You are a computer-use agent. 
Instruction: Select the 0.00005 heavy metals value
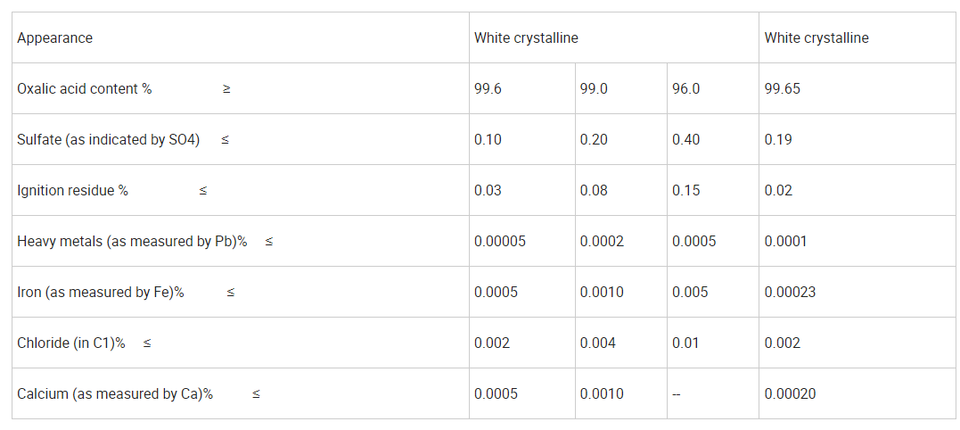pos(500,242)
